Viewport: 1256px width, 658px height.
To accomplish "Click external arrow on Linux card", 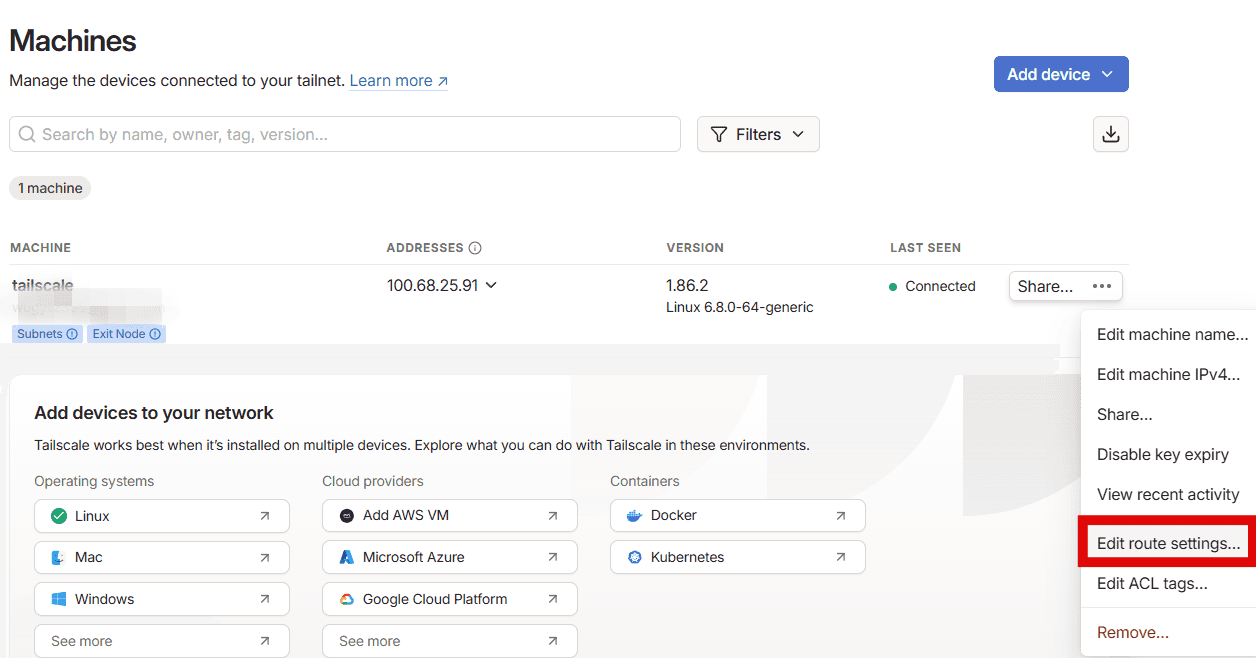I will pyautogui.click(x=264, y=516).
